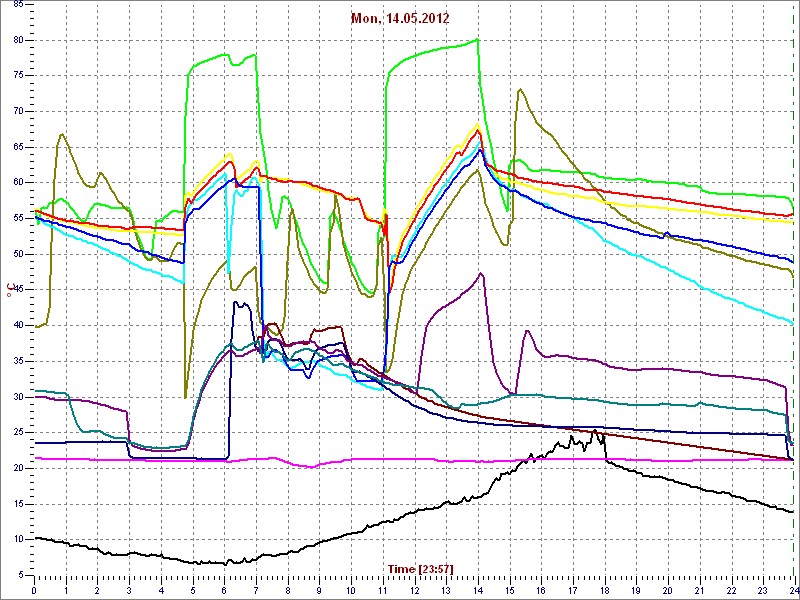Click the hour "2" time axis label

click(97, 589)
